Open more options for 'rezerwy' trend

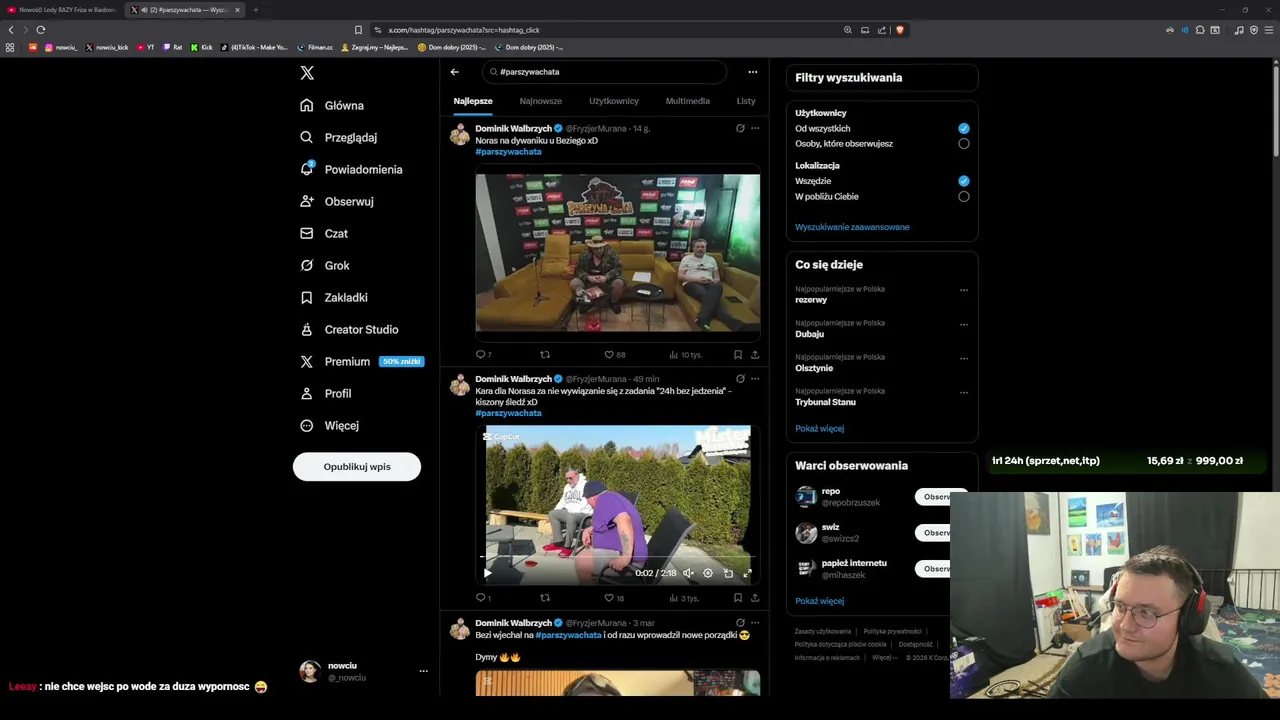[964, 290]
